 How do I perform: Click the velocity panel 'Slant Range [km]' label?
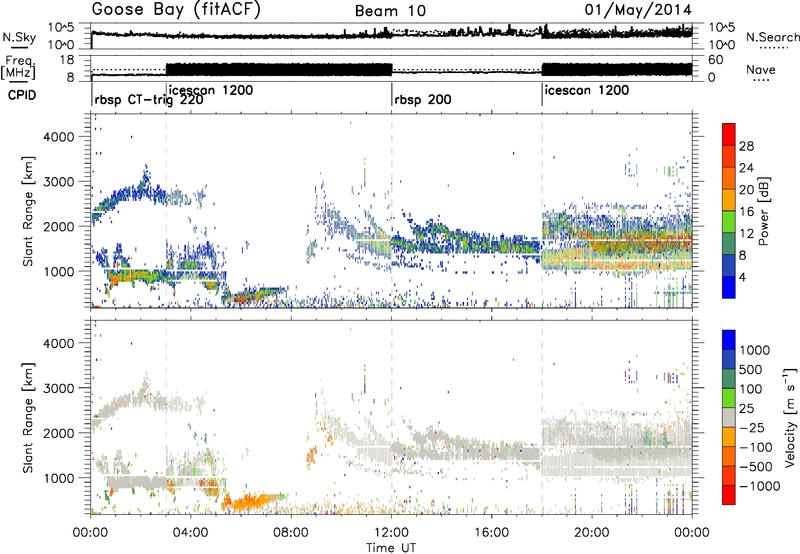29,418
